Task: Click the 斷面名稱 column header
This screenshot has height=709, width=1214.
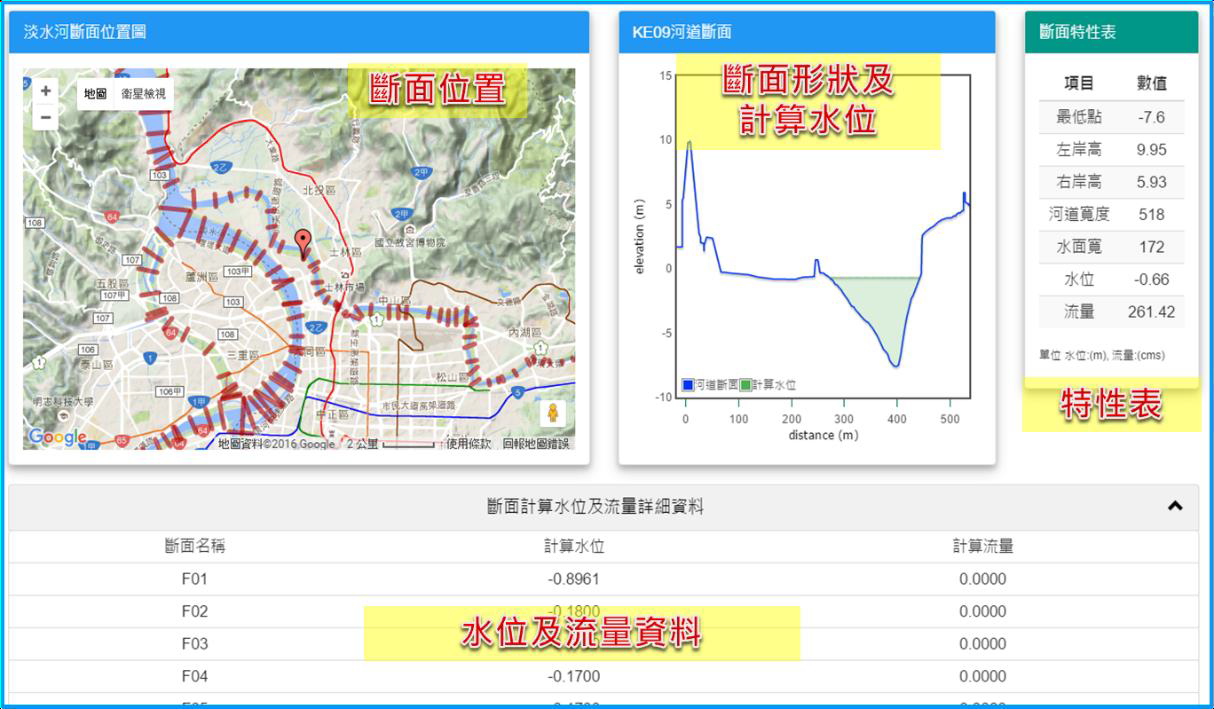Action: tap(195, 546)
